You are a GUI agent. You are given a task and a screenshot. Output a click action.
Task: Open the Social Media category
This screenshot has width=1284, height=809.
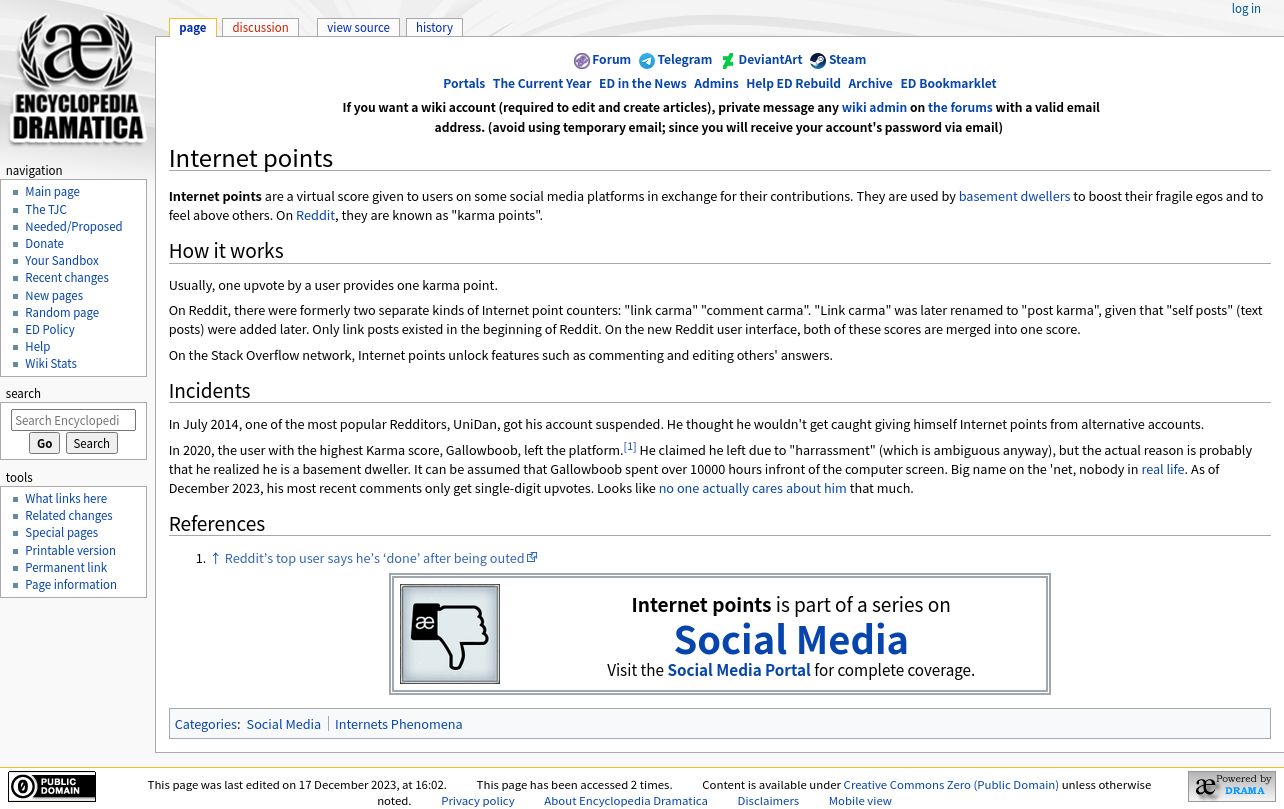[284, 725]
